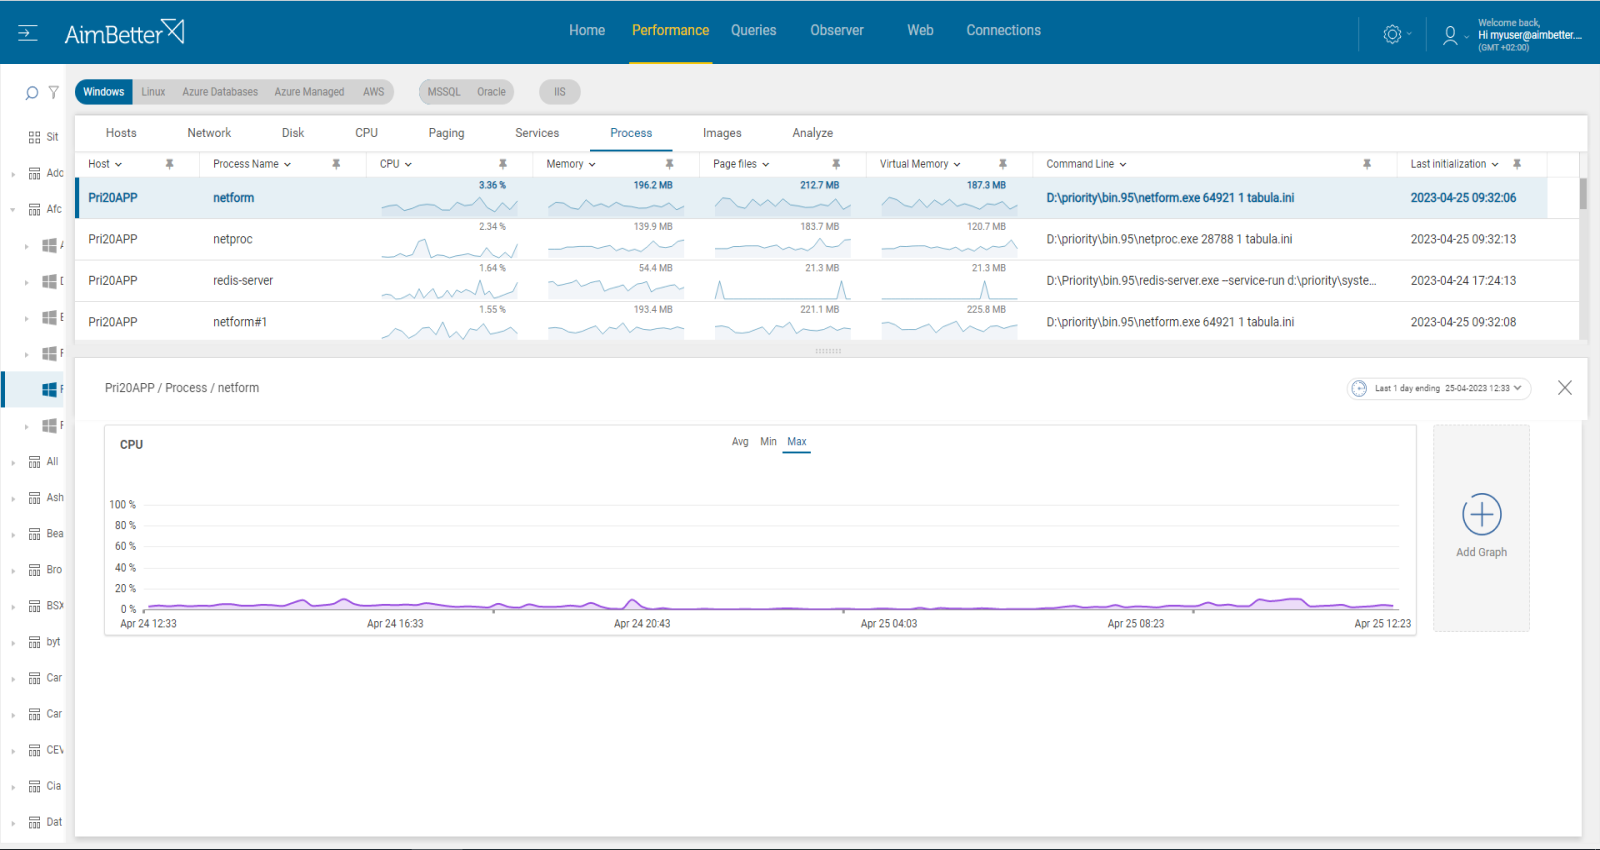Switch to the Images tab
Screen dimensions: 1600x850
pyautogui.click(x=722, y=133)
